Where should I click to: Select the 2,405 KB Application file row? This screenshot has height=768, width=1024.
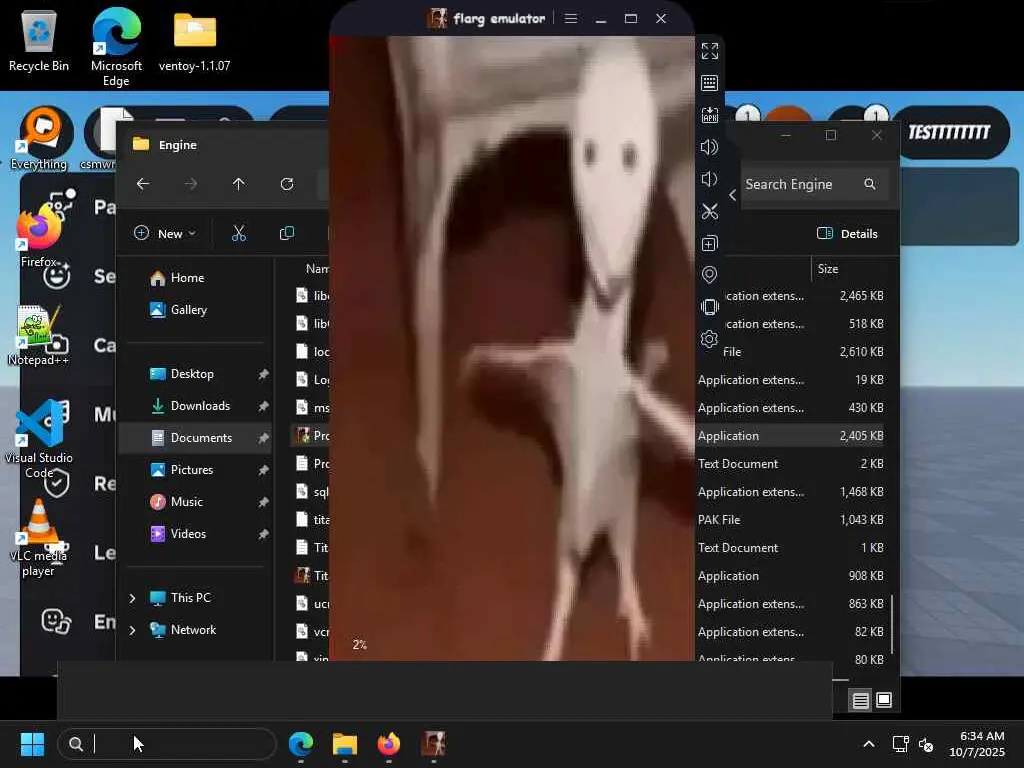point(790,436)
